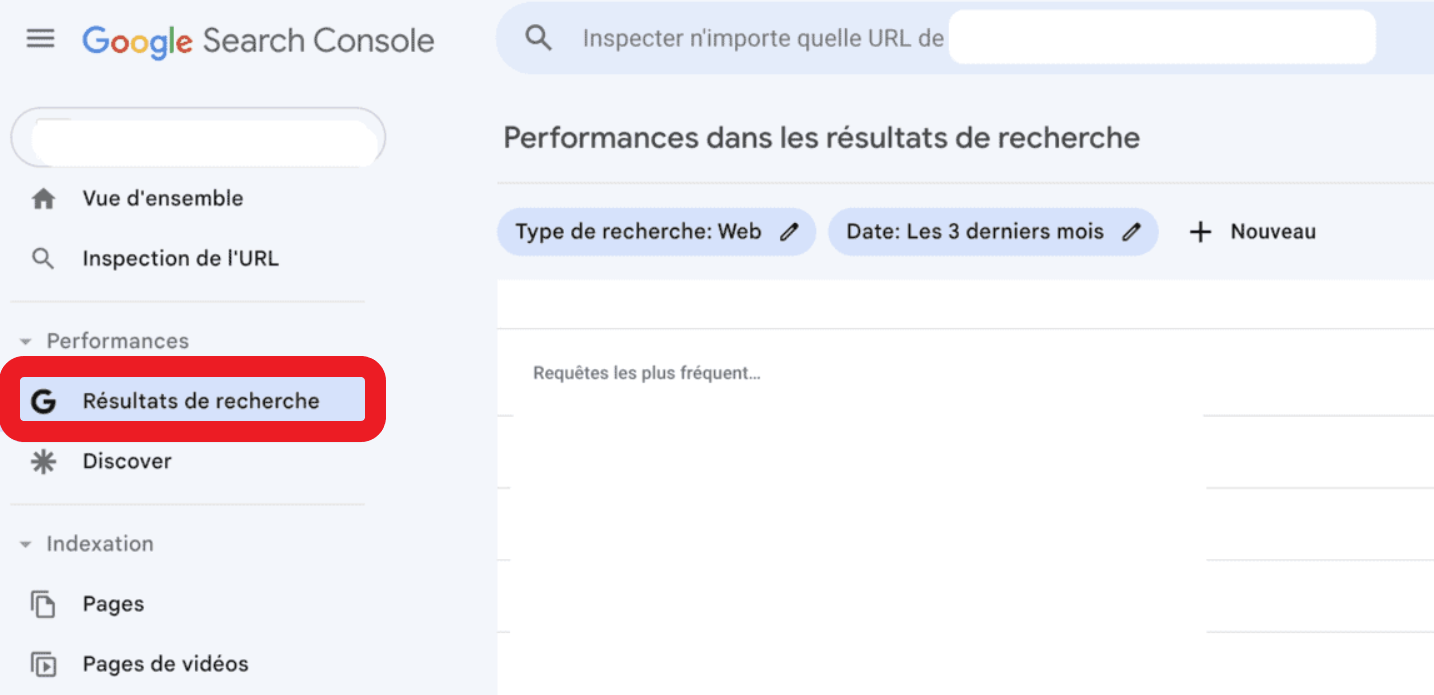Edit the search type filter pencil icon
The height and width of the screenshot is (695, 1434).
coord(789,231)
